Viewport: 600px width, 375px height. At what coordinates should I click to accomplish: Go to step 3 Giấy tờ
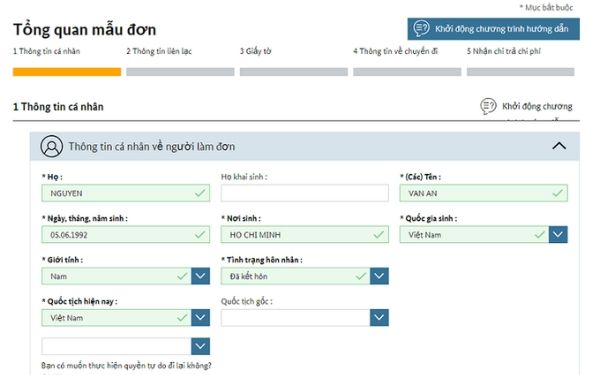pyautogui.click(x=256, y=51)
